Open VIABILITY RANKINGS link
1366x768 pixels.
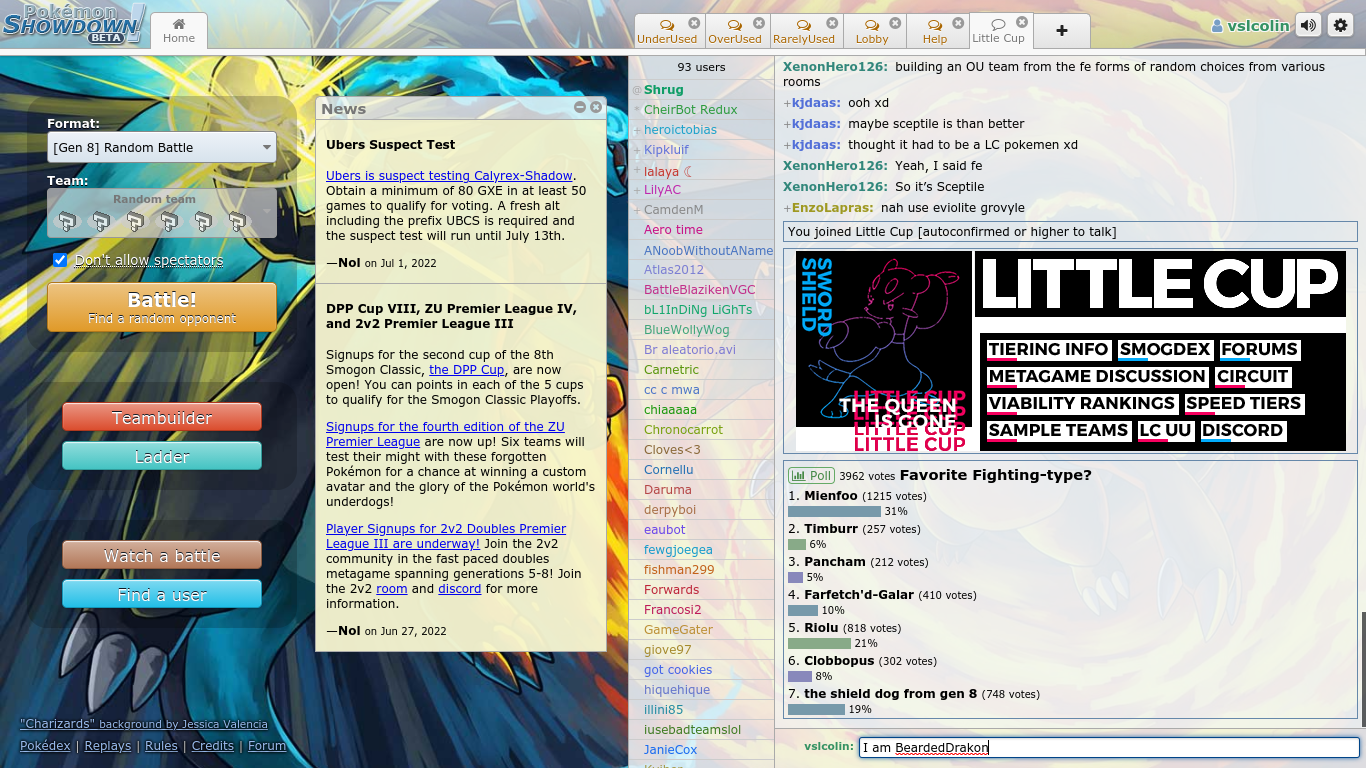tap(1081, 404)
